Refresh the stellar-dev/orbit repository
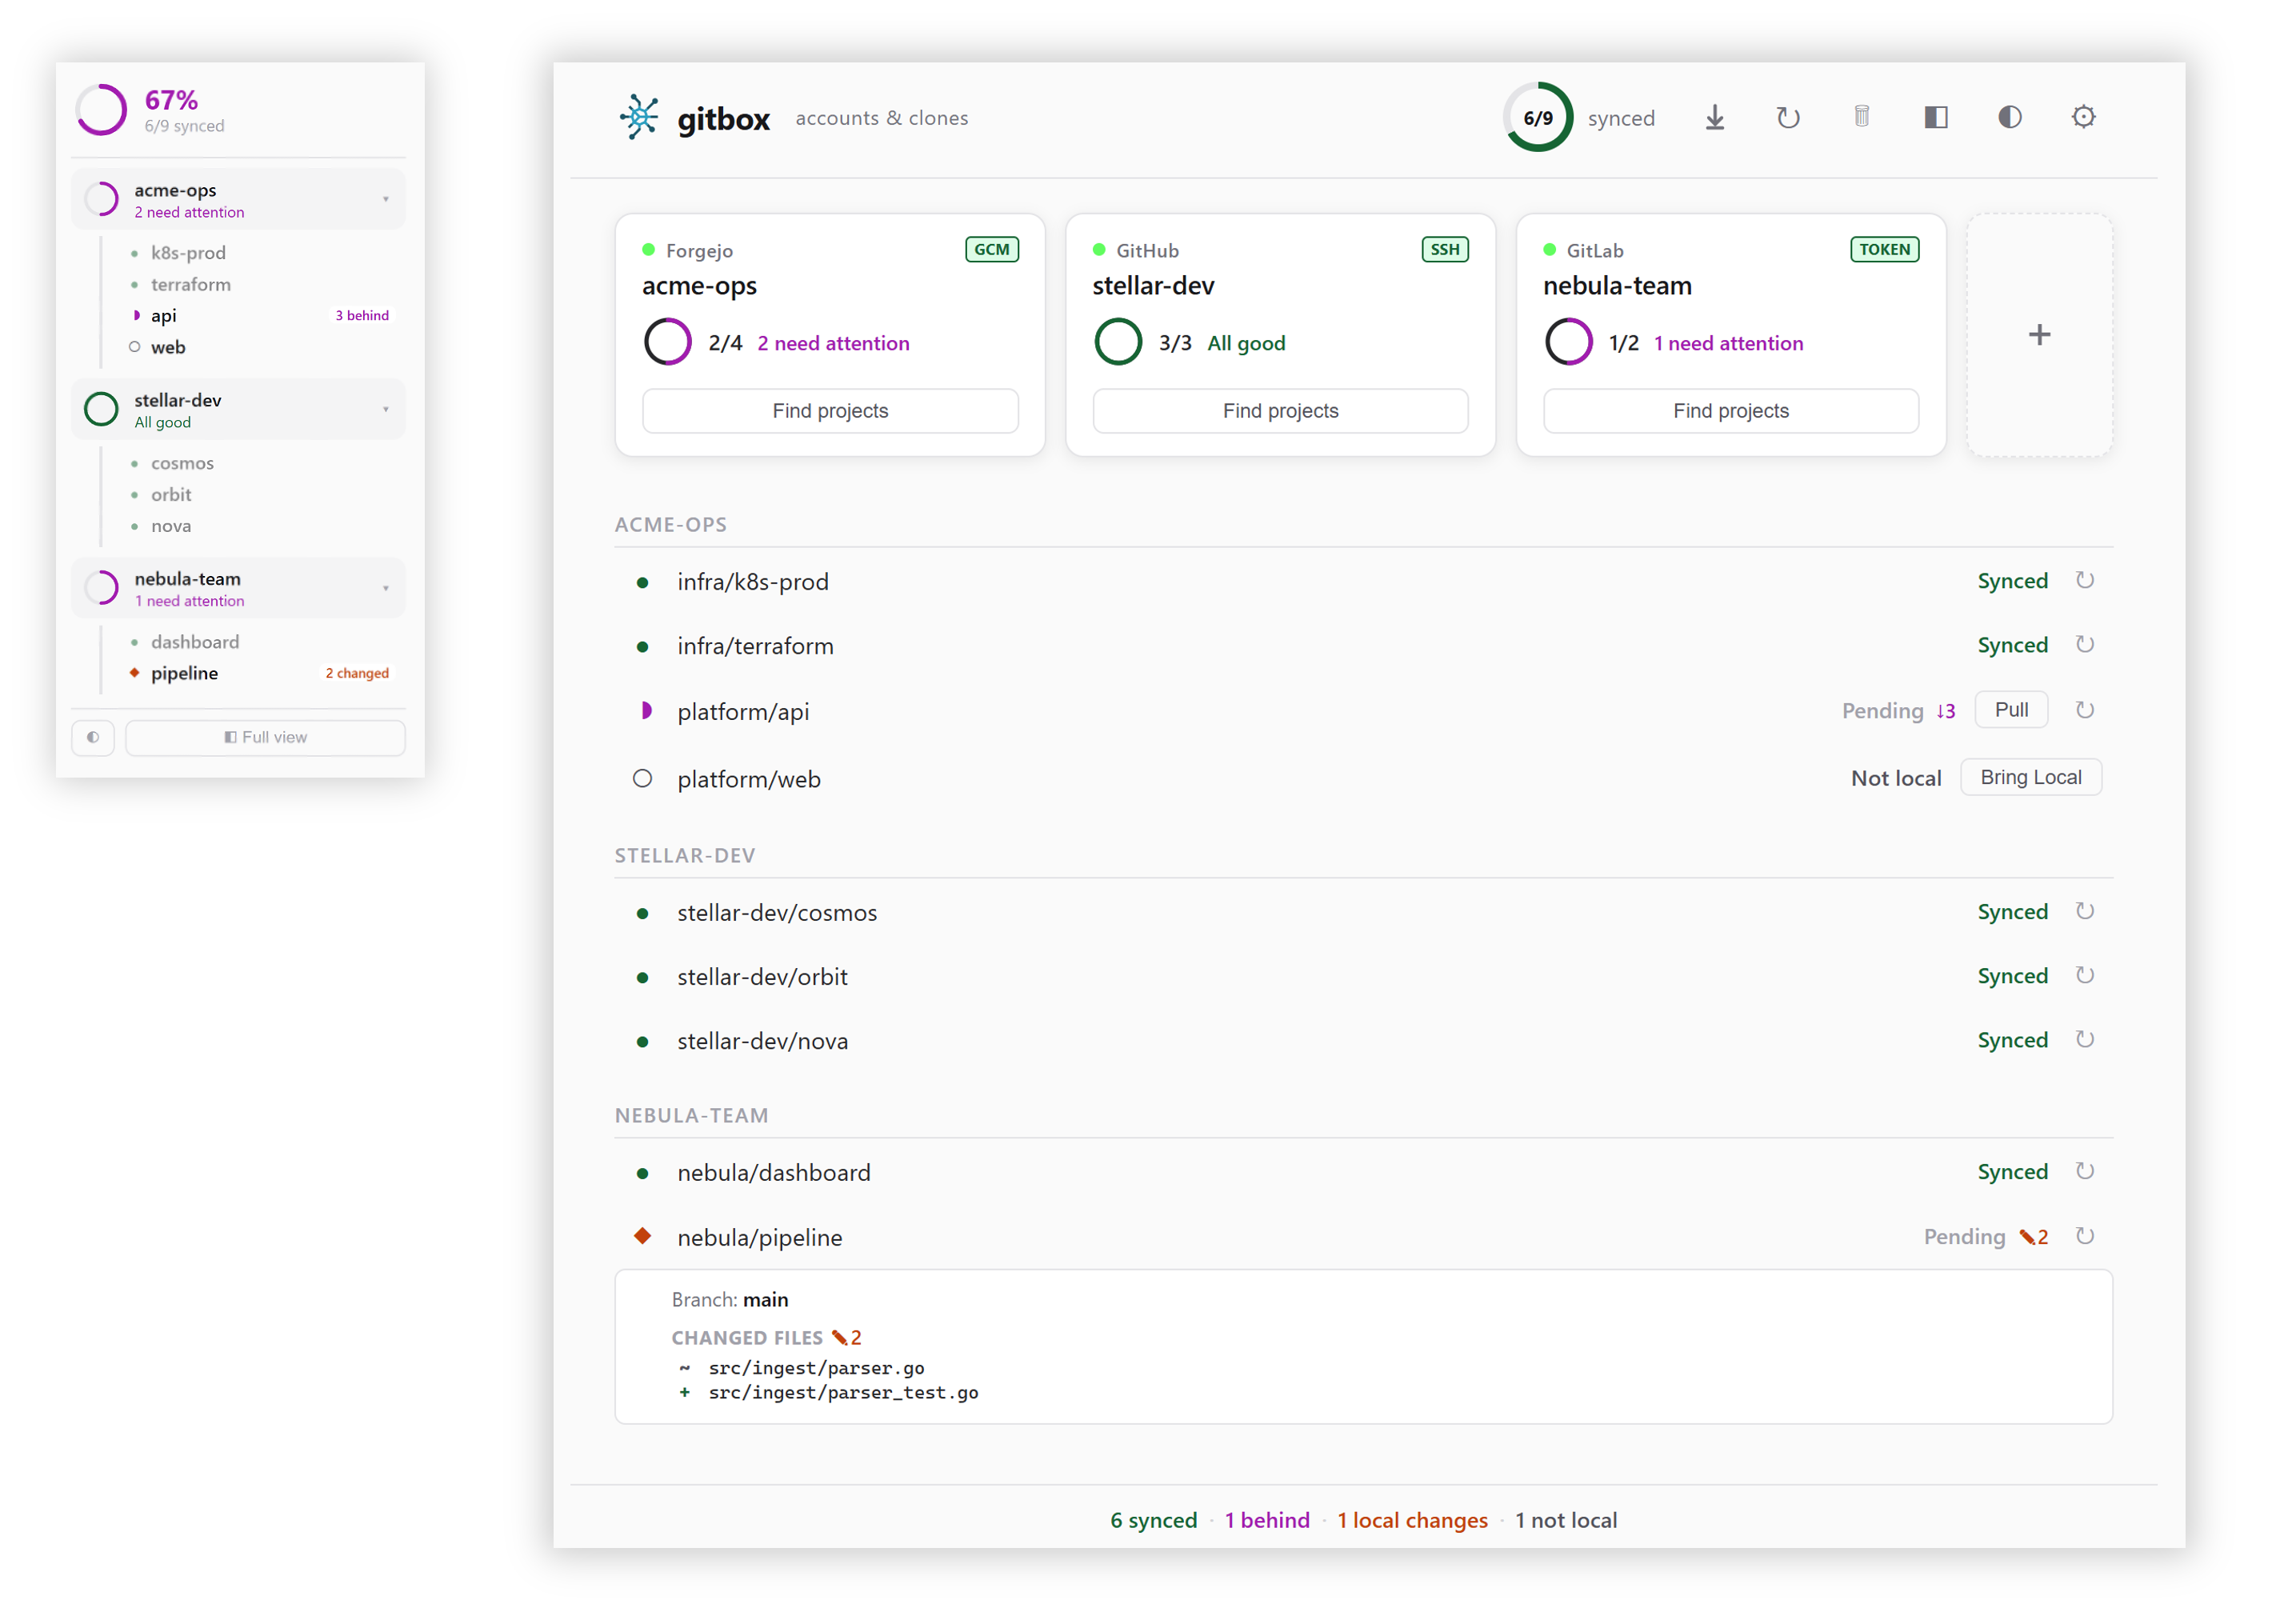Image resolution: width=2280 pixels, height=1624 pixels. (2084, 975)
